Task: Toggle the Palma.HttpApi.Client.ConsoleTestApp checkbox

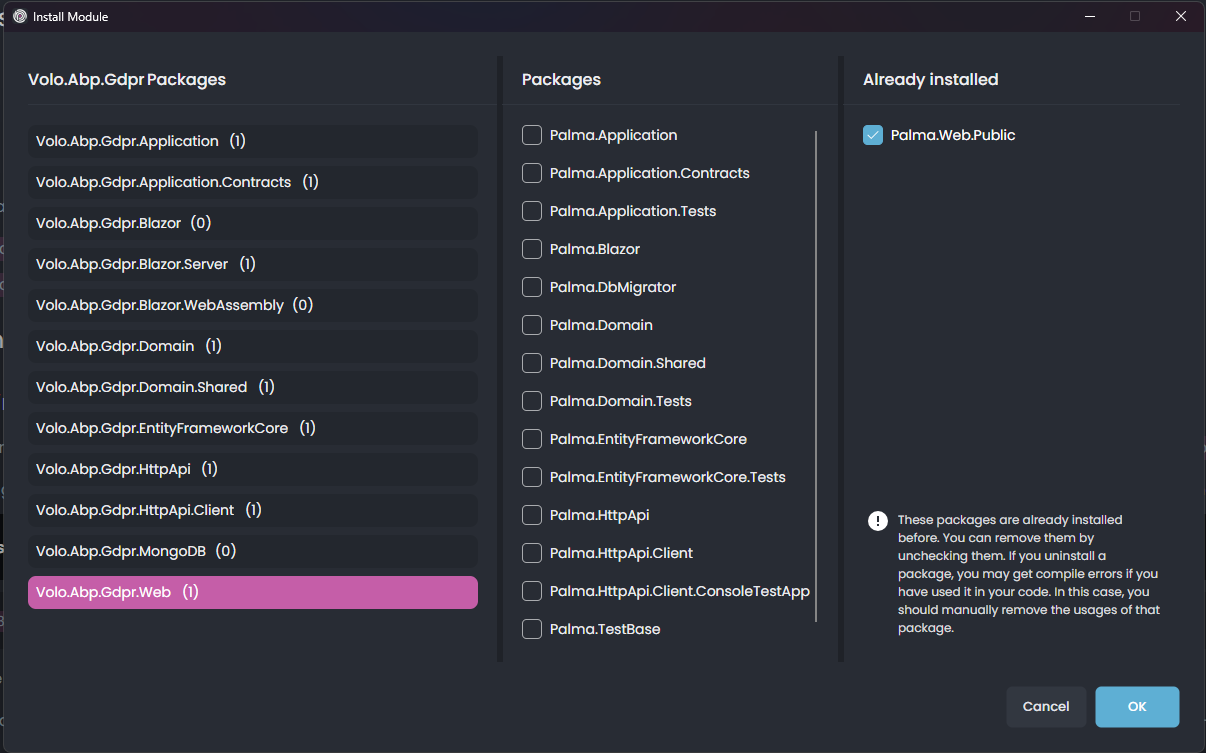Action: coord(532,591)
